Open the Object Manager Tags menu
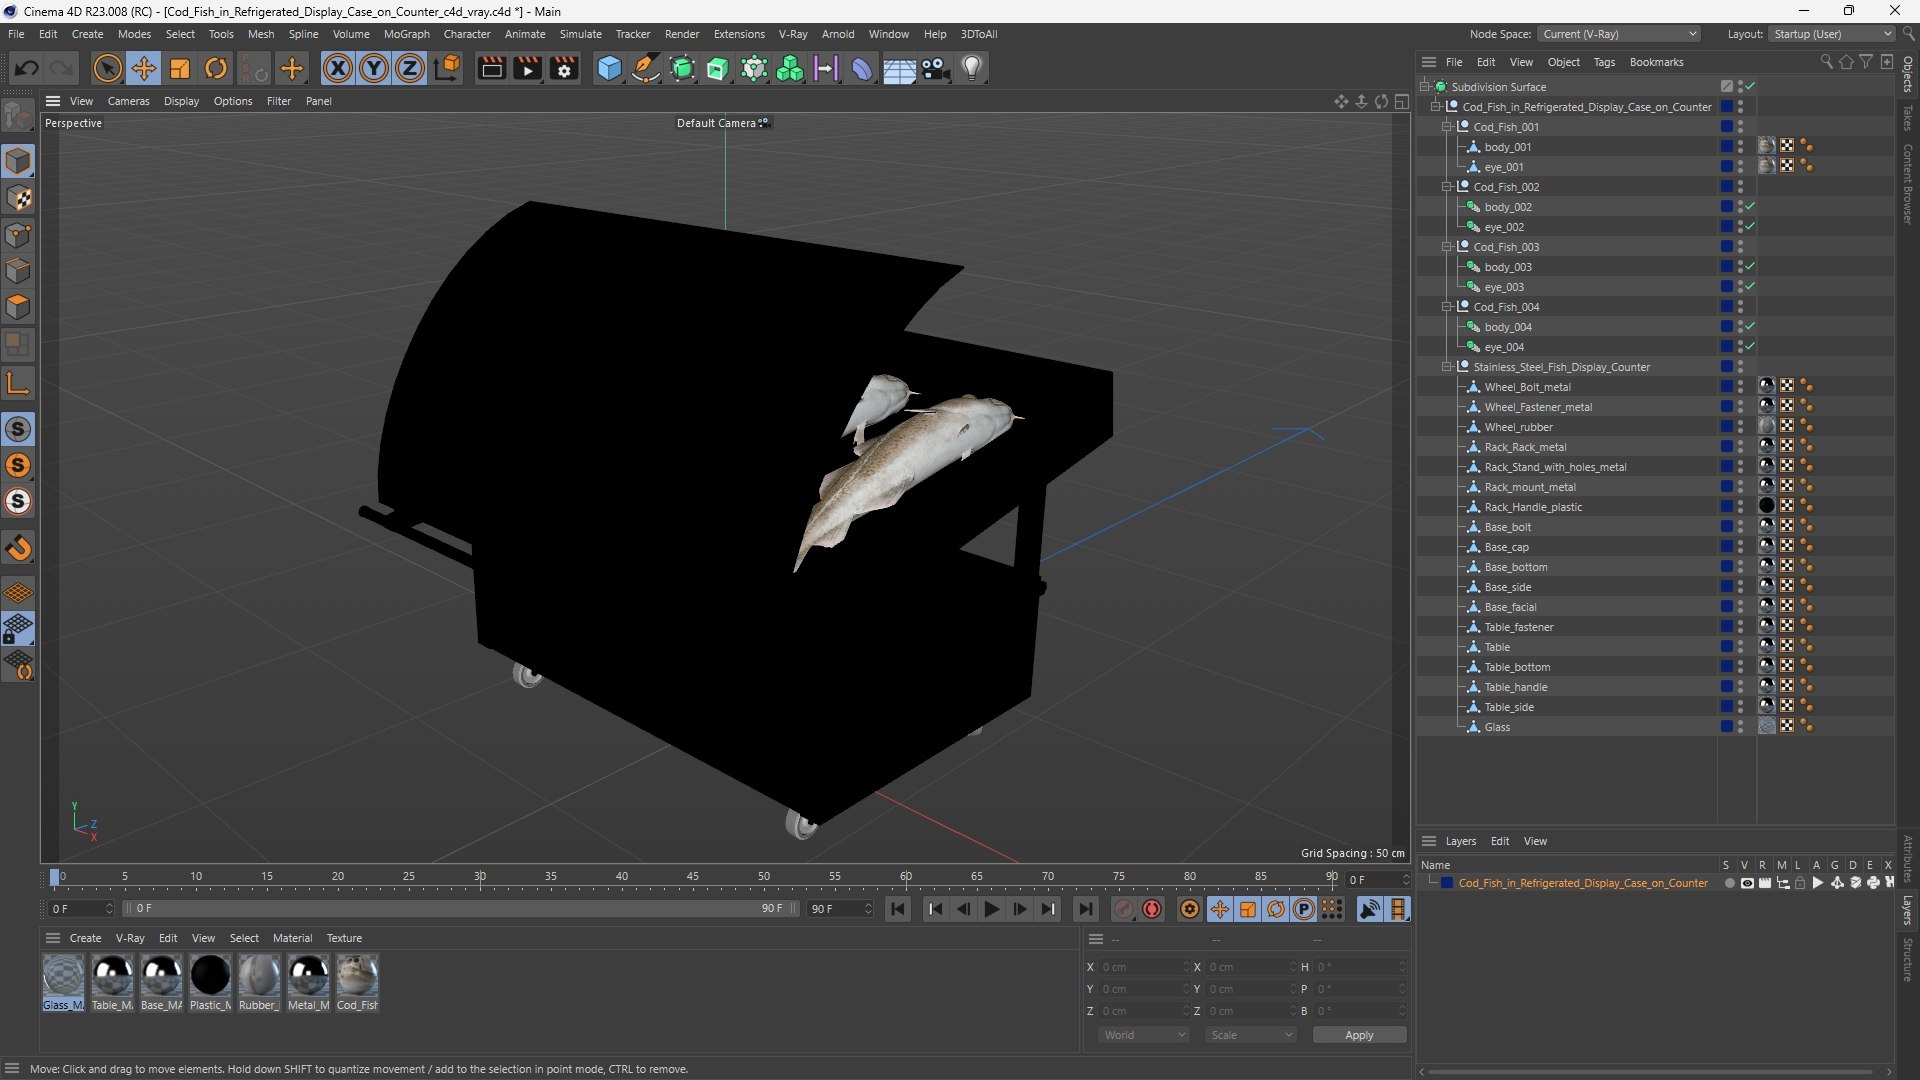Image resolution: width=1920 pixels, height=1080 pixels. pyautogui.click(x=1604, y=62)
